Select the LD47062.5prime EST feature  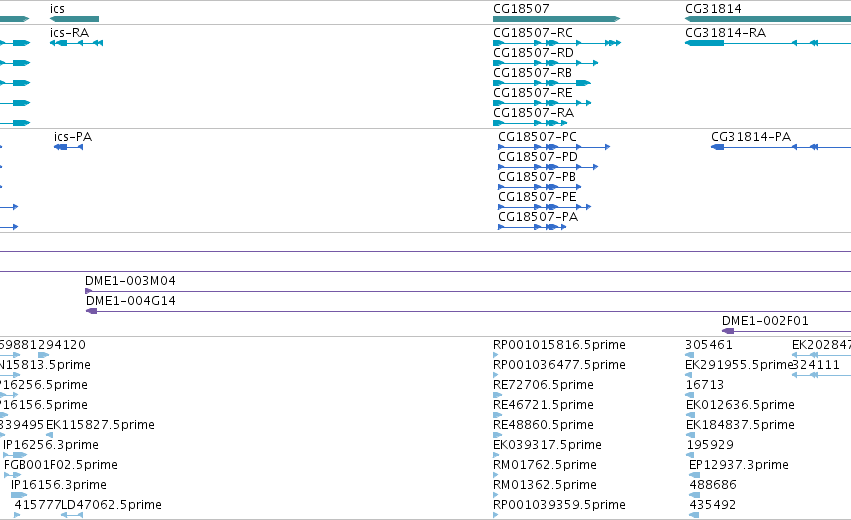[x=72, y=515]
